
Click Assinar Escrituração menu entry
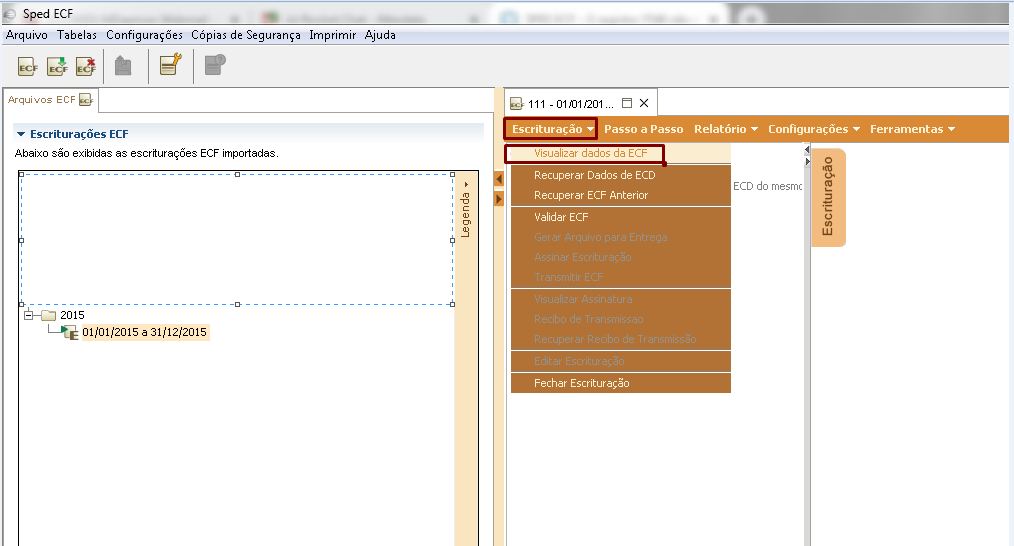tap(621, 257)
